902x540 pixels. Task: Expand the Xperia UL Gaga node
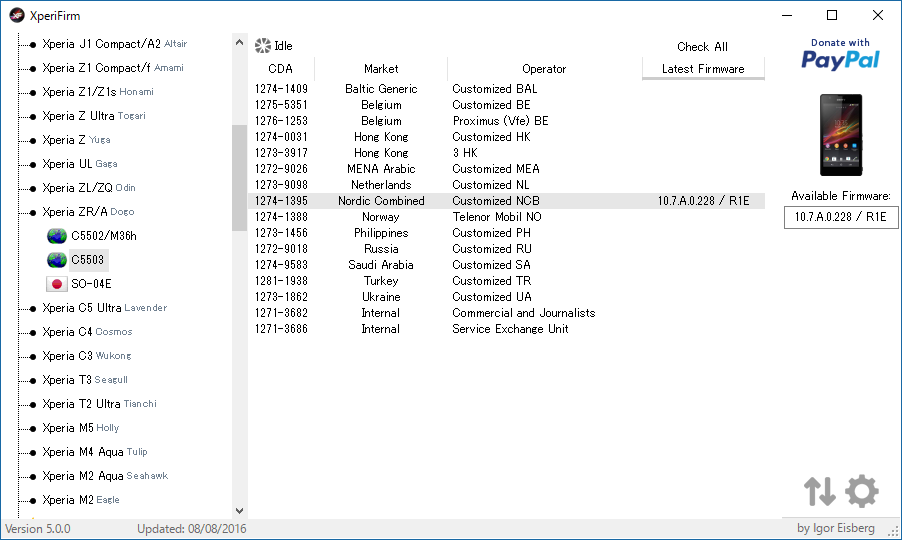click(x=33, y=165)
